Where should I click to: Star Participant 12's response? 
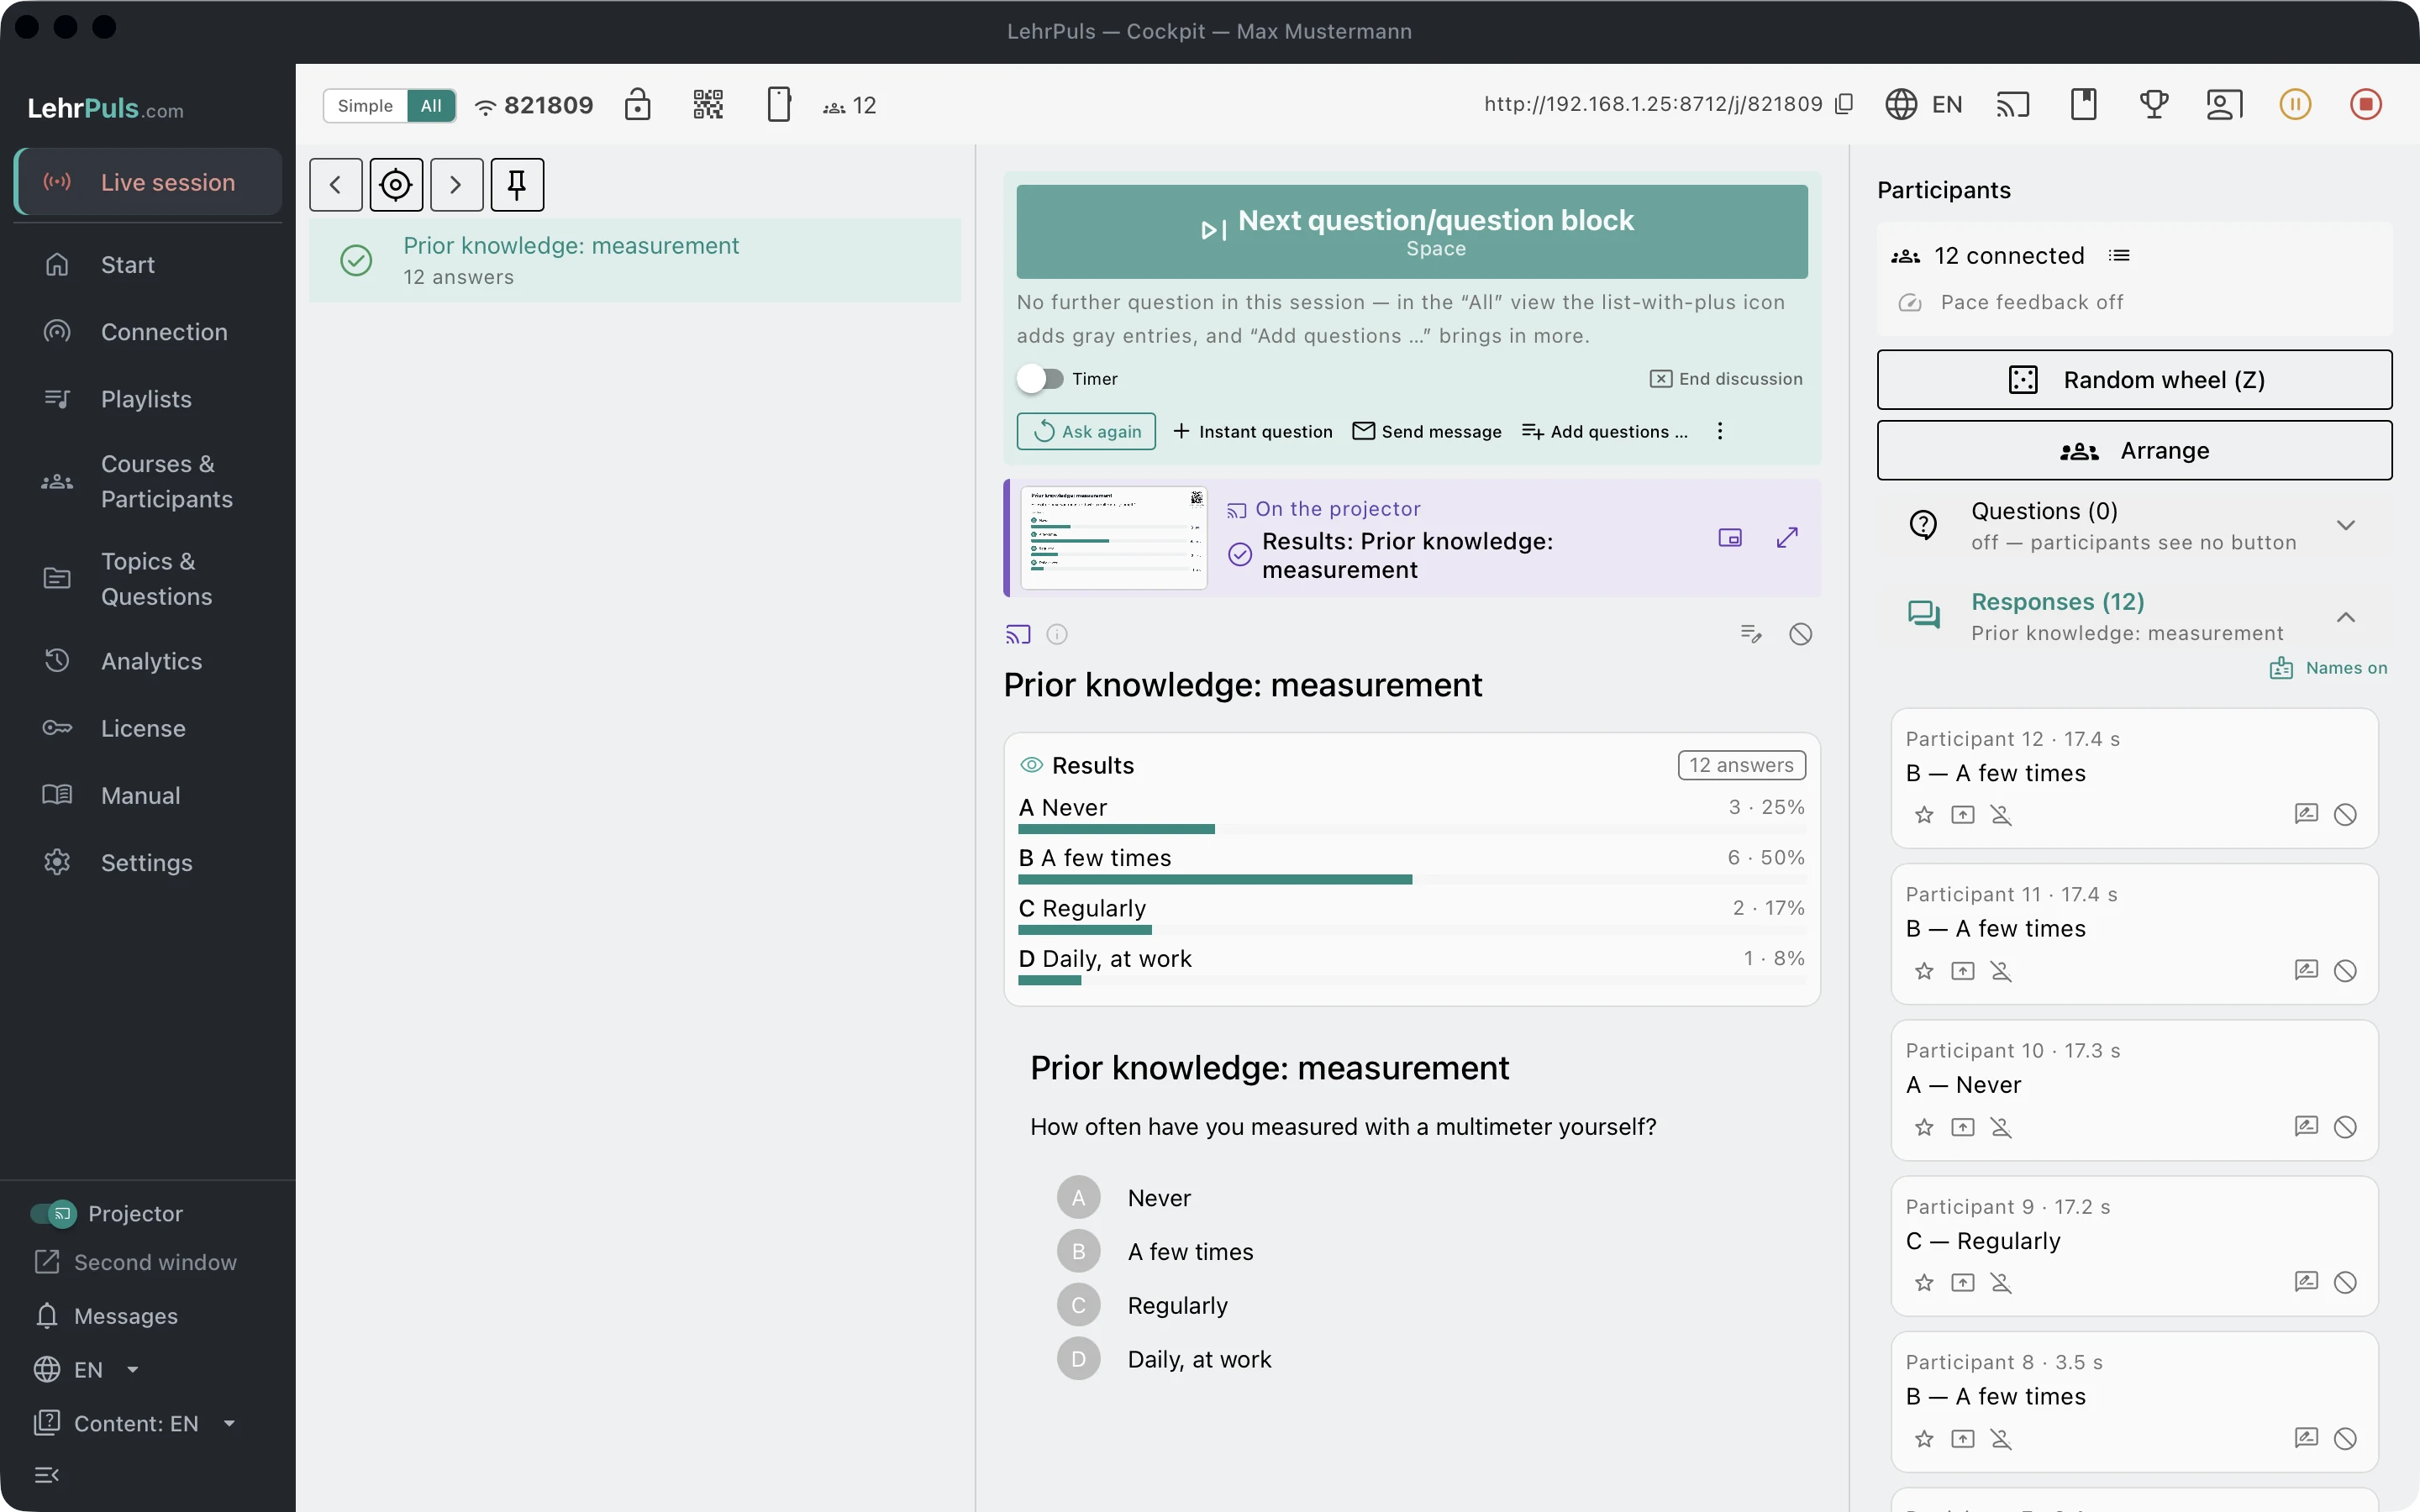point(1924,815)
